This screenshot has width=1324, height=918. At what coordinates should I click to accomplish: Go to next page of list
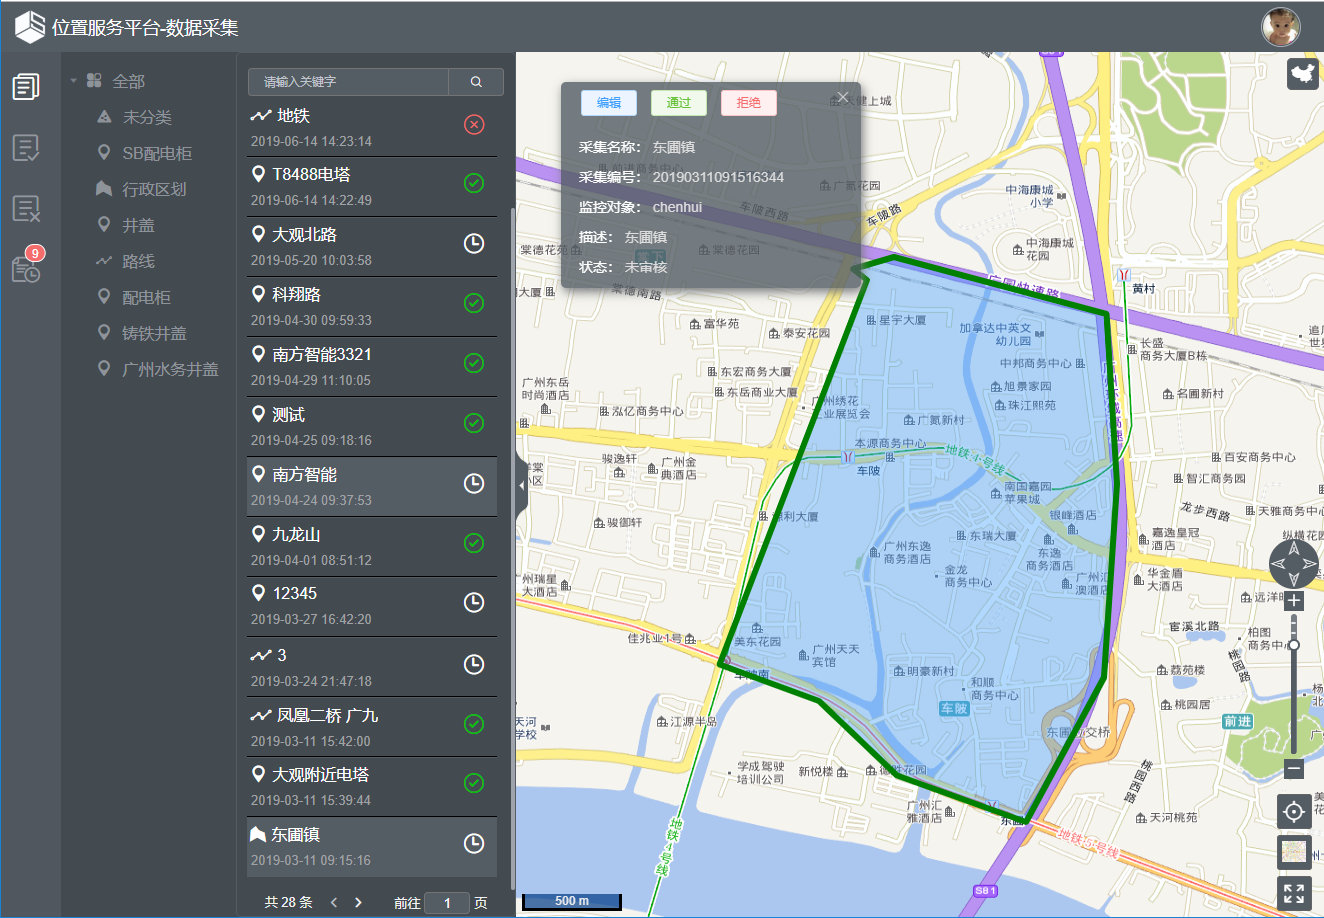[x=359, y=902]
